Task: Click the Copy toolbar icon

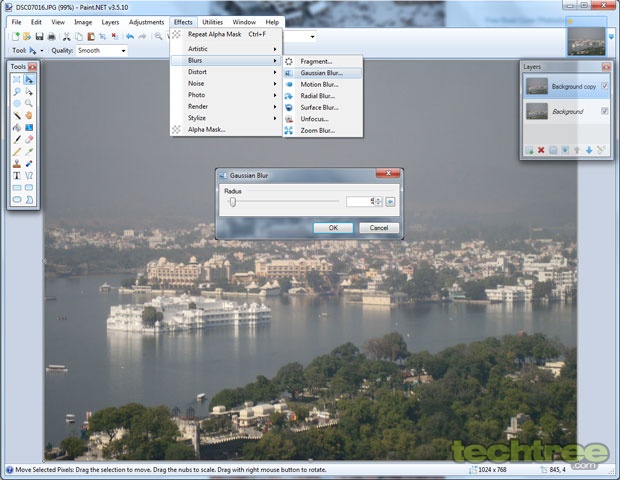Action: pyautogui.click(x=79, y=37)
